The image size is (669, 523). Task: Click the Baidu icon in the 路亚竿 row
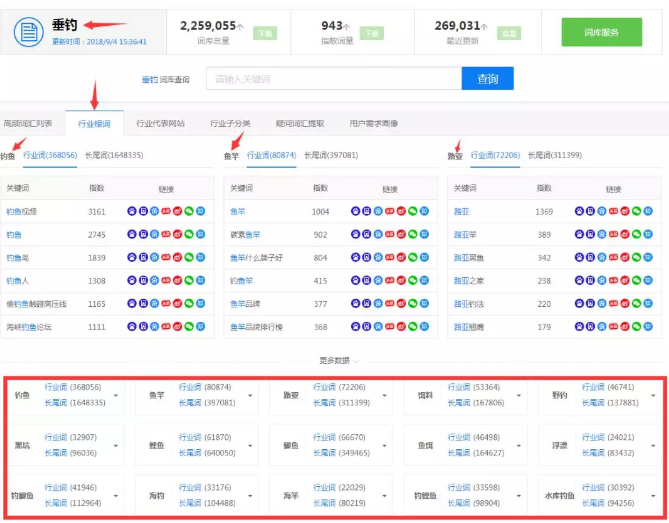579,235
